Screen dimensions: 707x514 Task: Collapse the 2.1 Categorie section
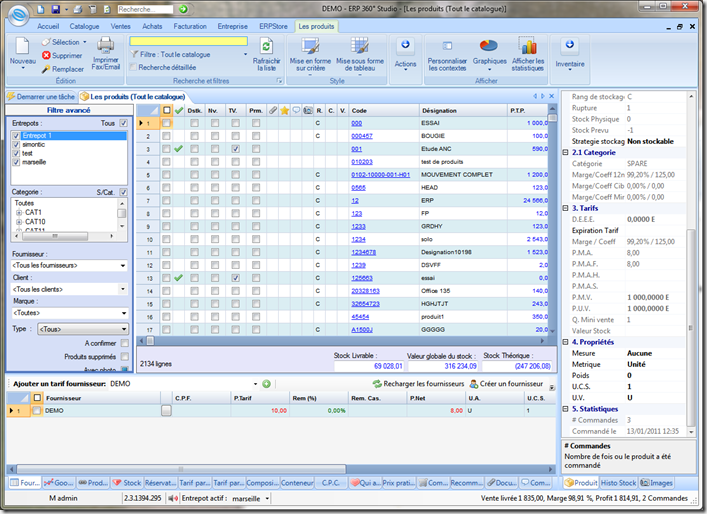click(565, 152)
